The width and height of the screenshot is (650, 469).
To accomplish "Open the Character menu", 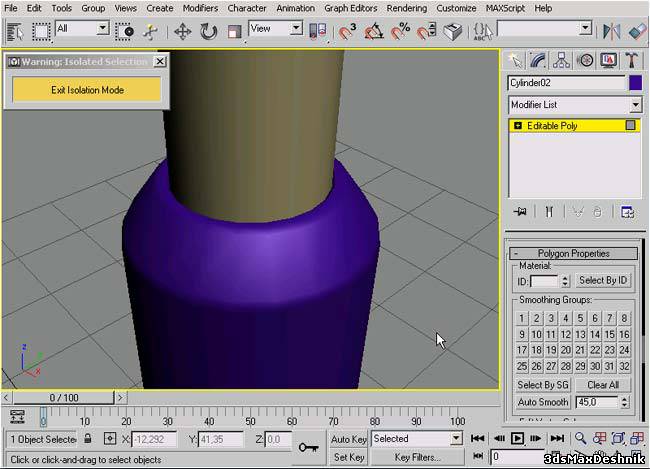I will coord(247,8).
